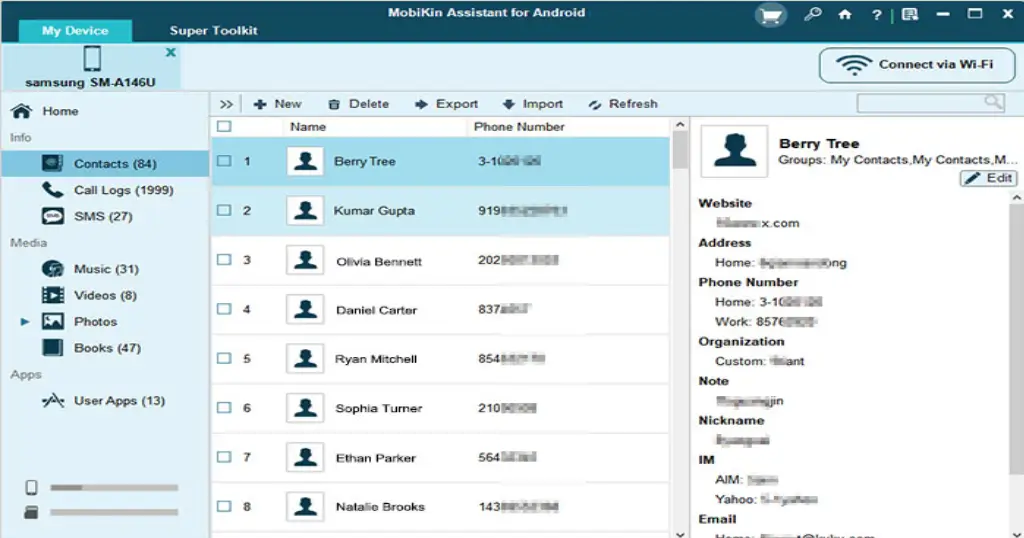Click the contact list scroll-up arrow
Image resolution: width=1024 pixels, height=538 pixels.
(680, 124)
